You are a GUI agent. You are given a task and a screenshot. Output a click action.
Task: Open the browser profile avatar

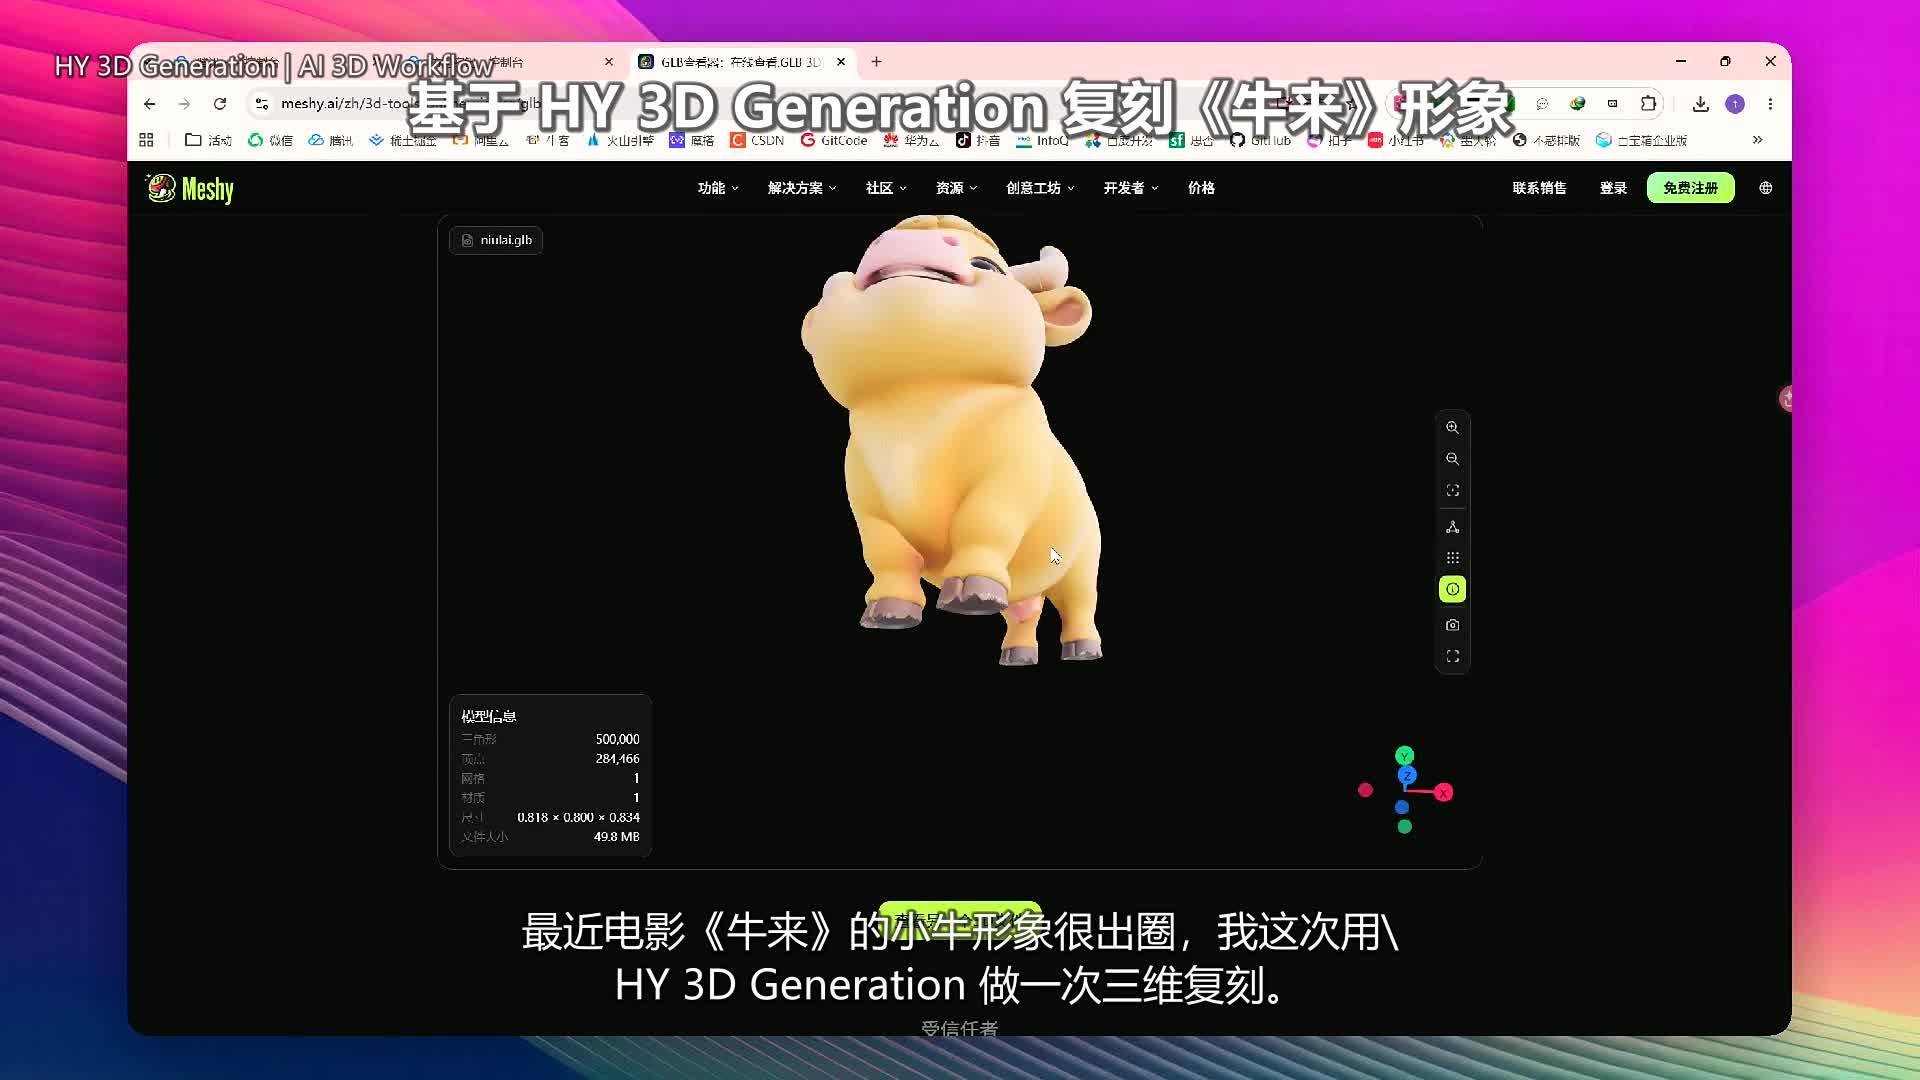[1735, 104]
